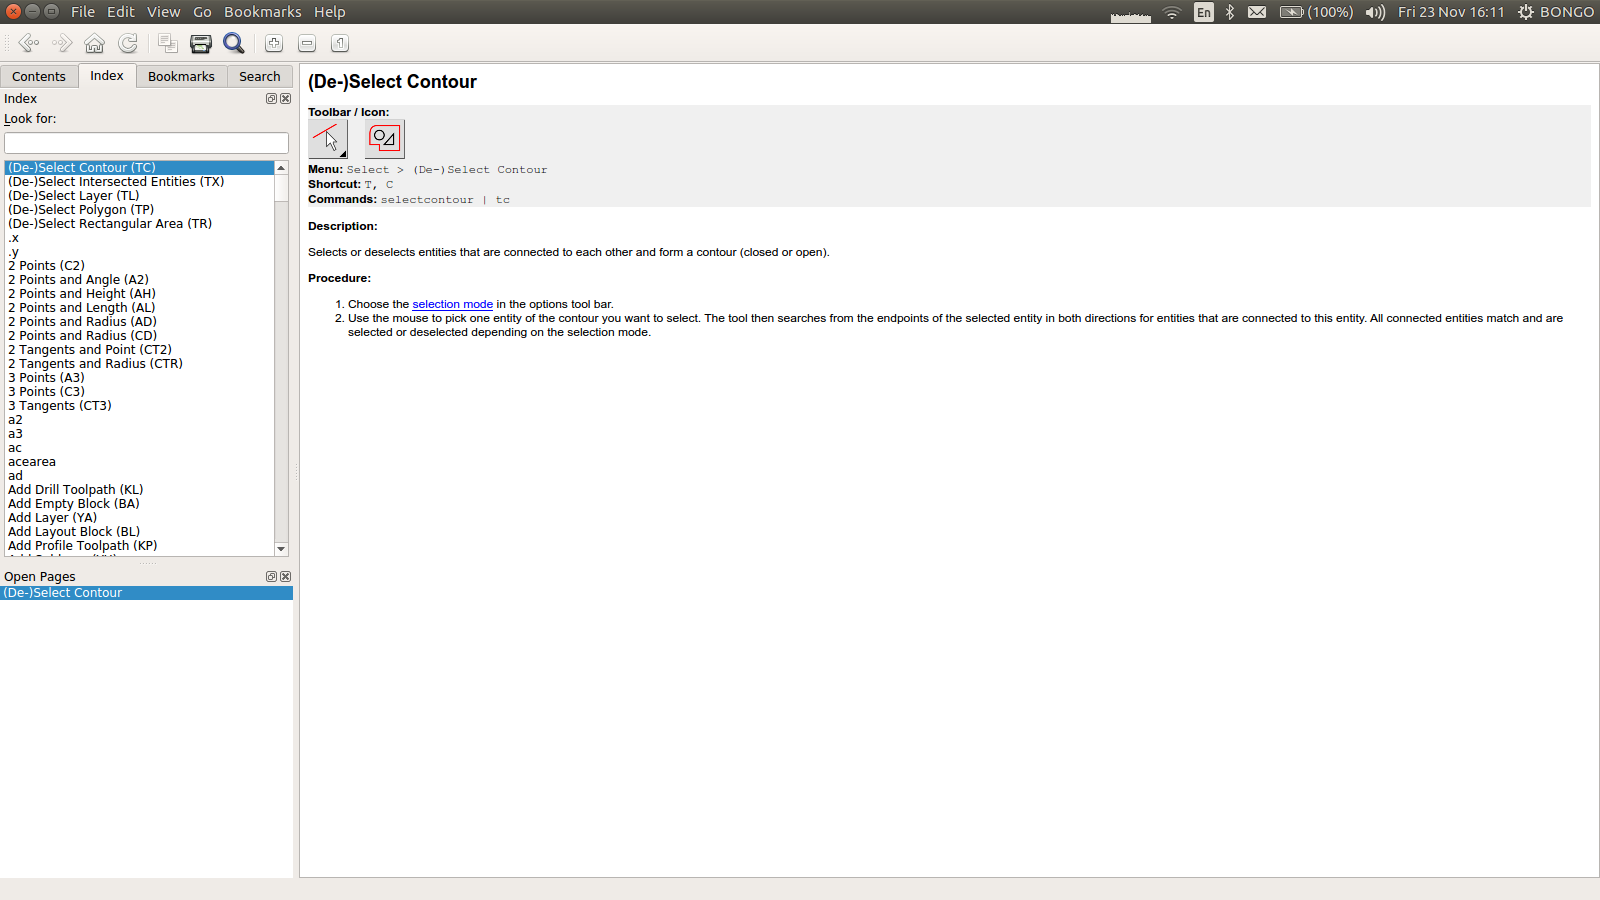Float the Index panel via undock icon

click(x=271, y=99)
